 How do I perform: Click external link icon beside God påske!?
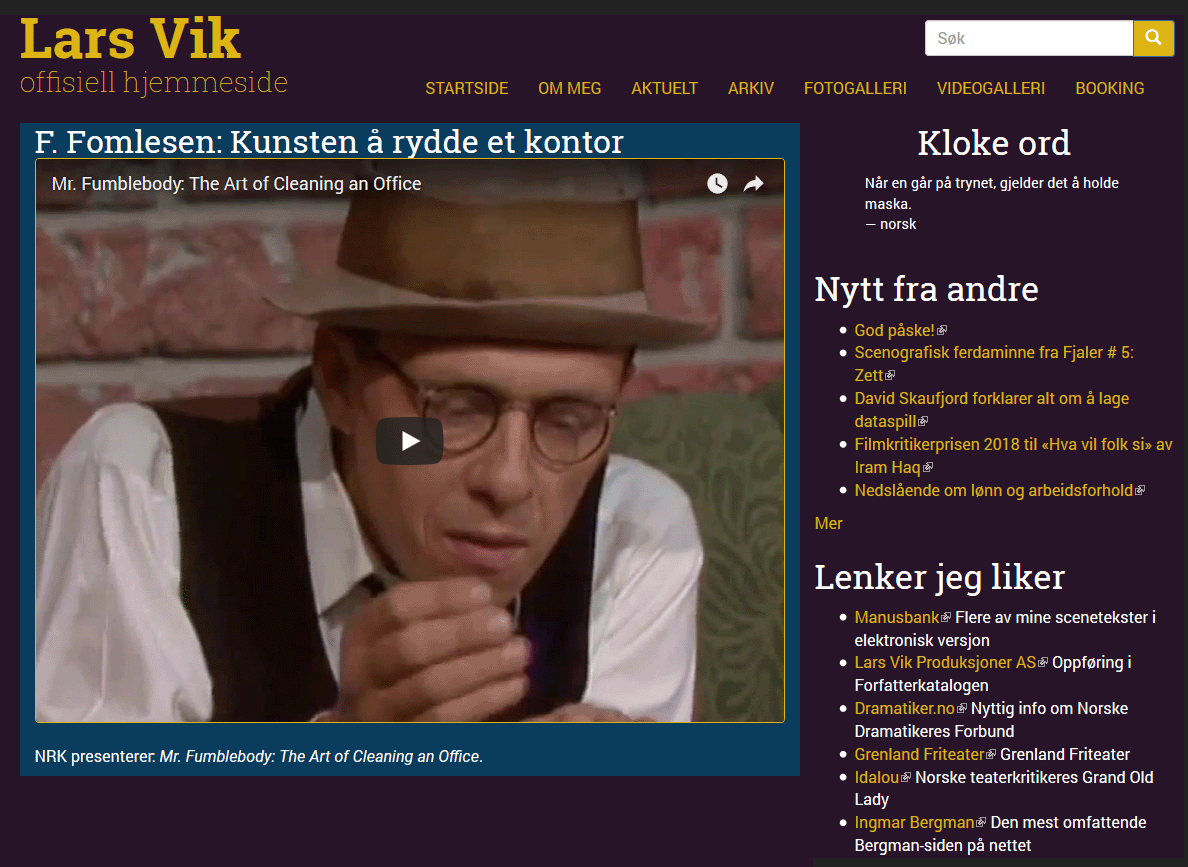(x=942, y=330)
